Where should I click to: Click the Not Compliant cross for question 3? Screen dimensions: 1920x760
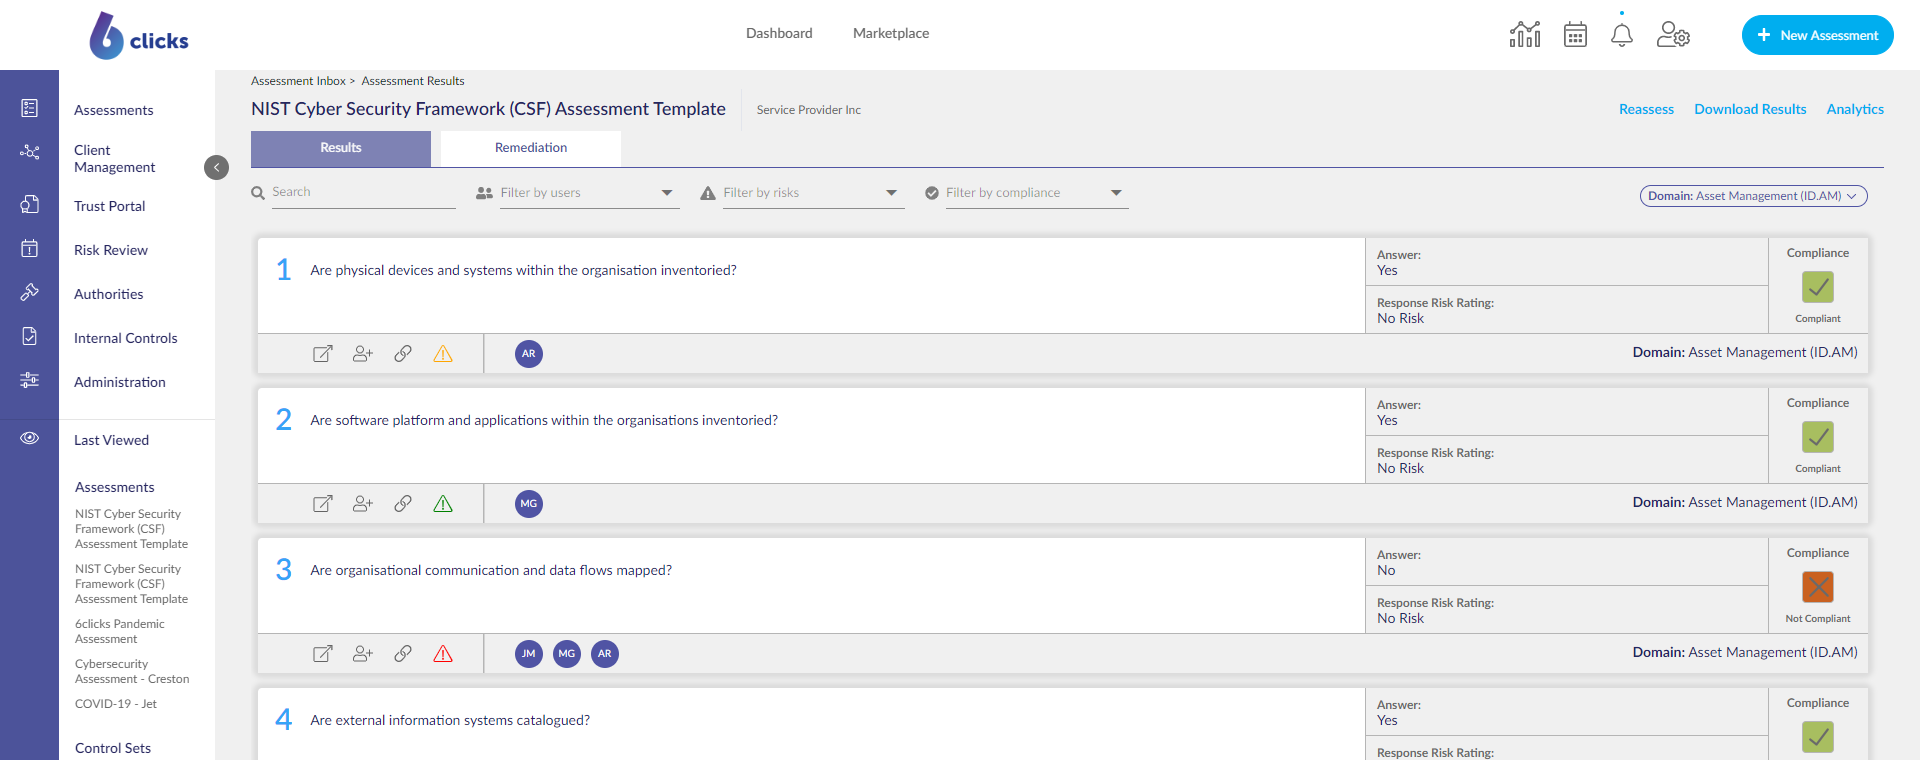(x=1818, y=587)
